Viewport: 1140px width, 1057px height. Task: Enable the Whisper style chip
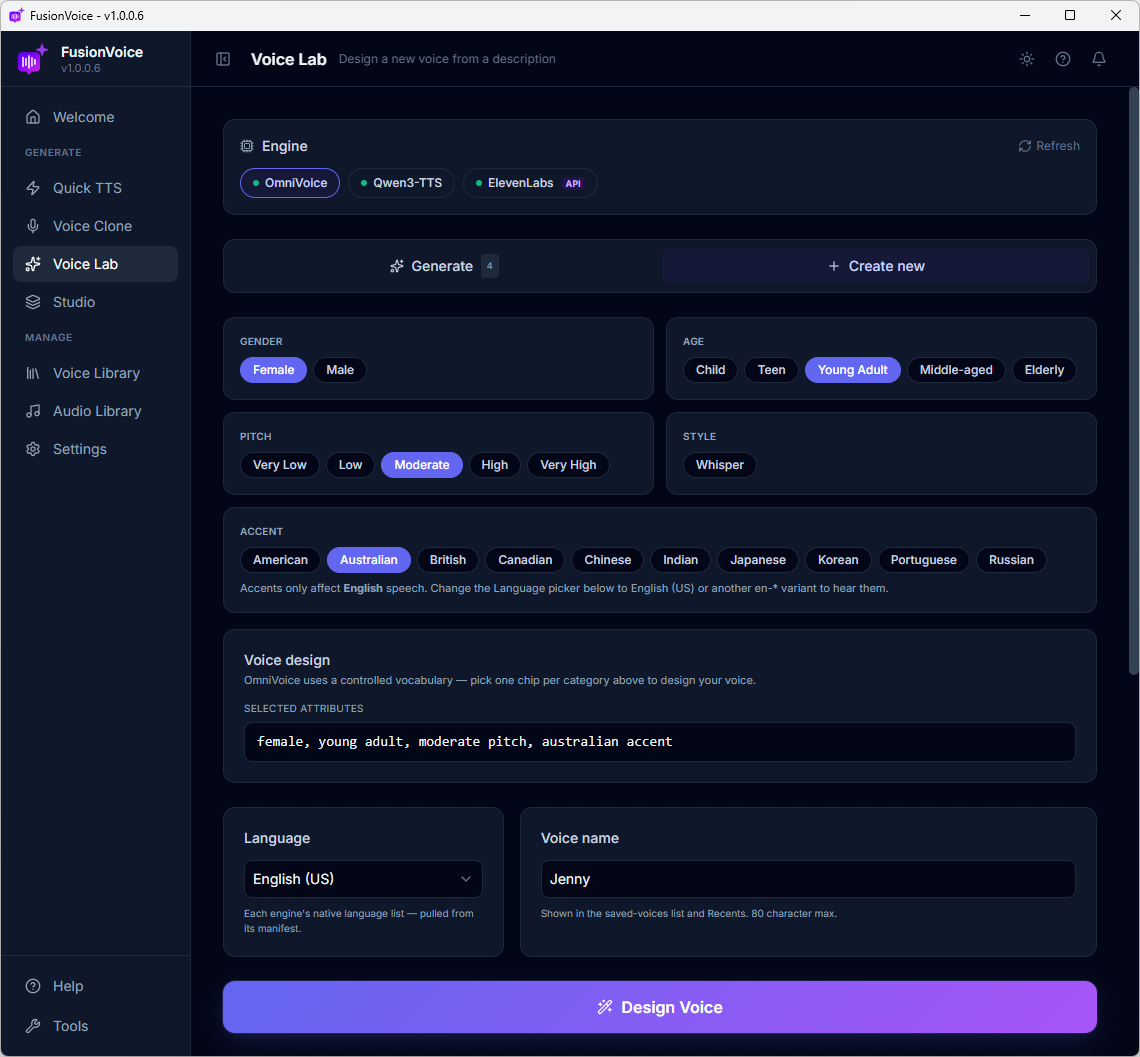[x=720, y=465]
